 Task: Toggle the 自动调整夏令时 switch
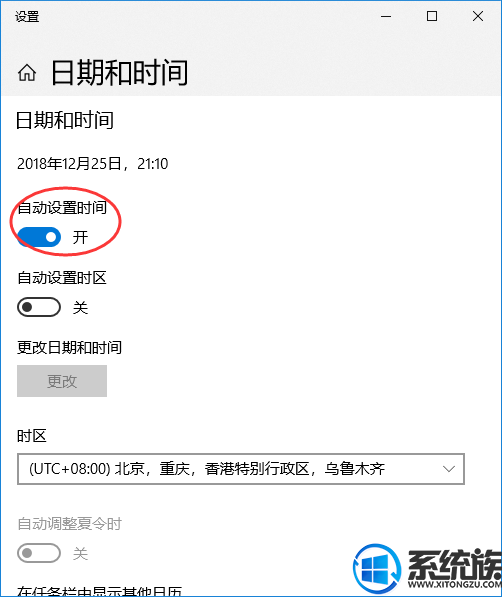pyautogui.click(x=39, y=553)
